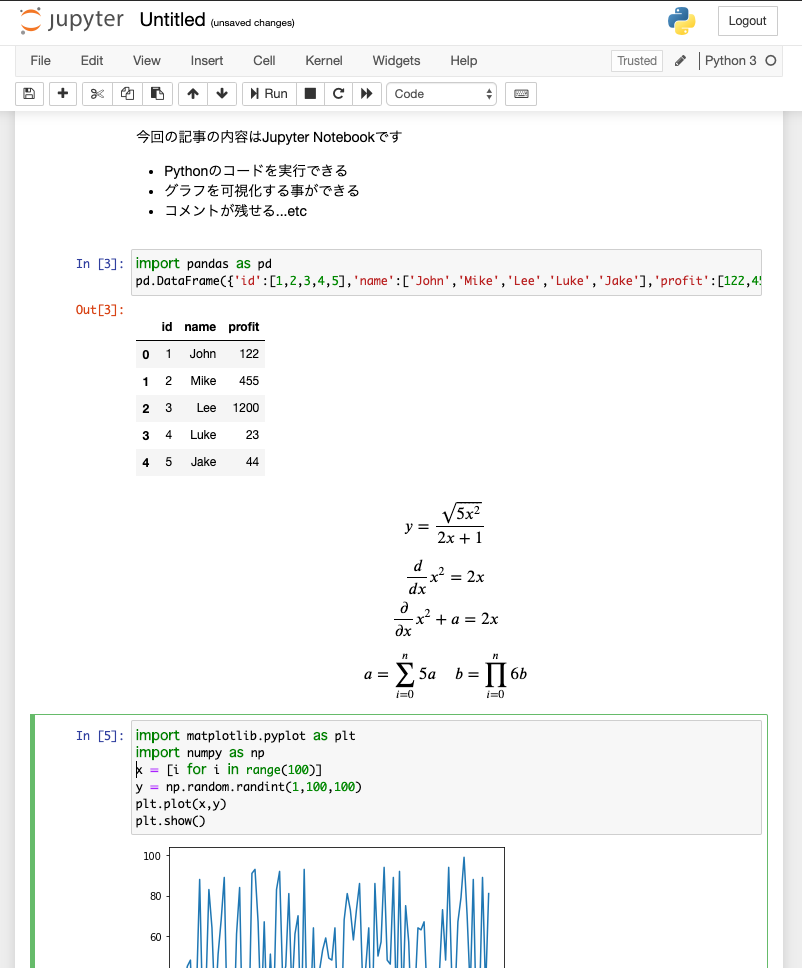Open the Cell menu
Image resolution: width=802 pixels, height=968 pixels.
[264, 61]
